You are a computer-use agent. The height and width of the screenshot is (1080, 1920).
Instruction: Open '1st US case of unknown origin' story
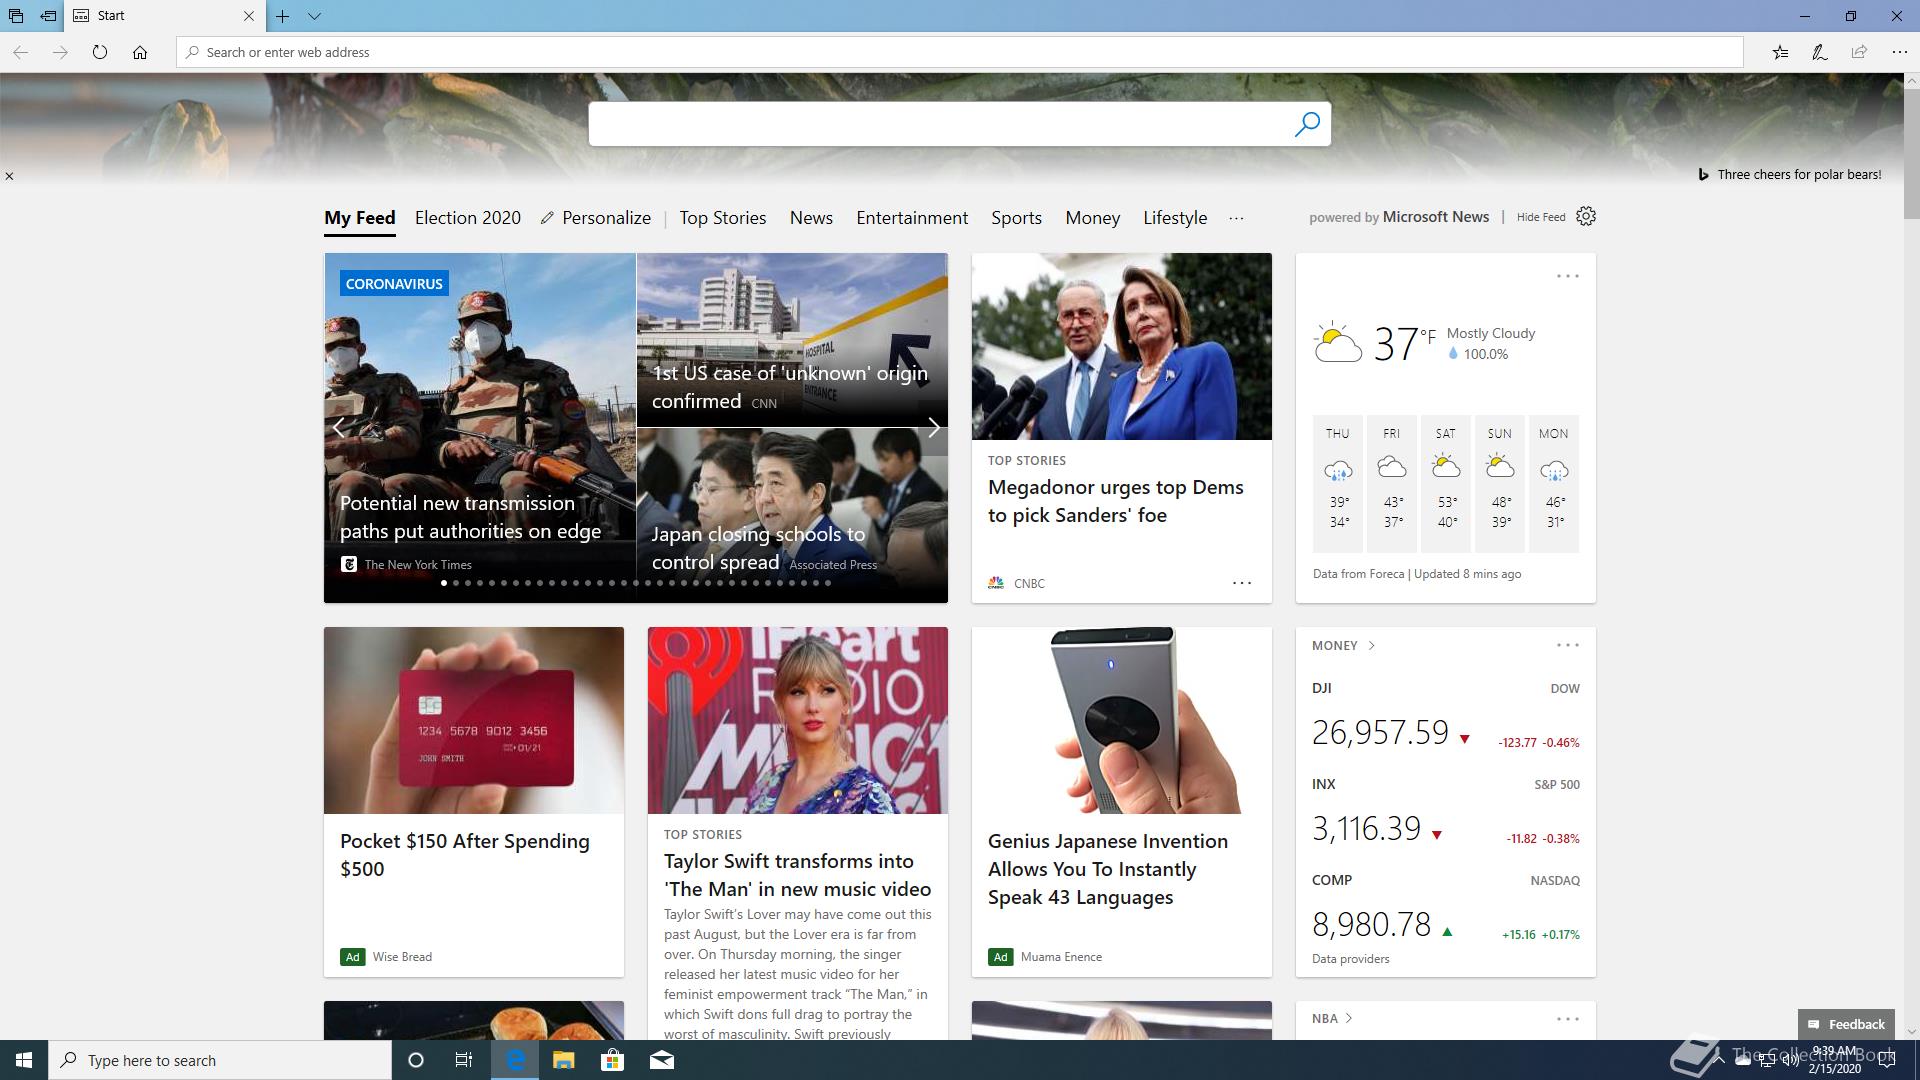(790, 387)
